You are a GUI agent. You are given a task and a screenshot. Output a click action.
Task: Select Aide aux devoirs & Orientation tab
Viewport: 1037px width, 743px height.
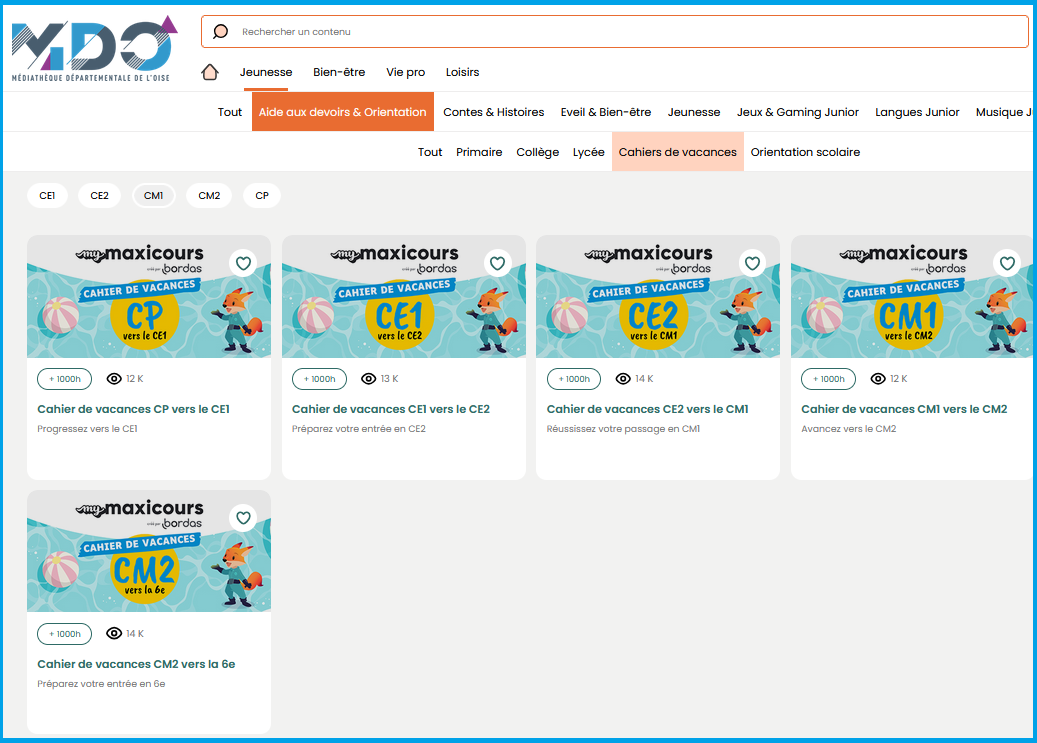343,112
